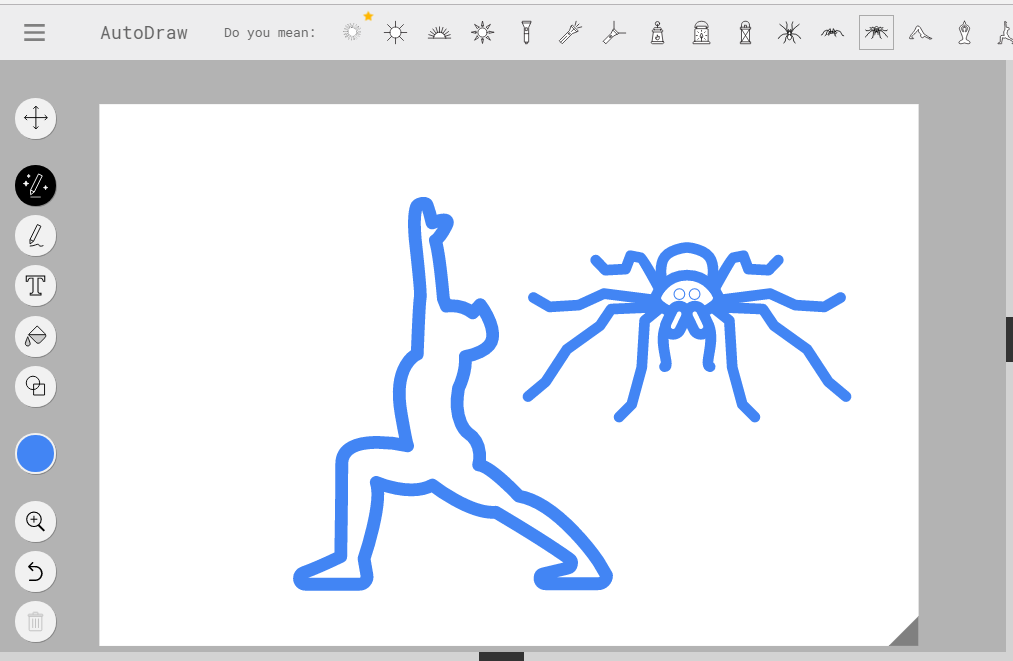The width and height of the screenshot is (1013, 661).
Task: Click the AutoDraw title text
Action: 143,31
